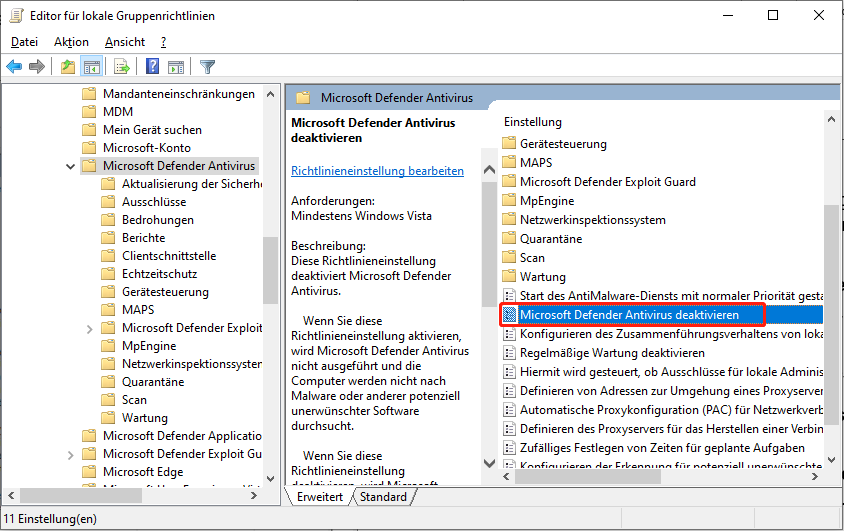The height and width of the screenshot is (531, 844).
Task: Click the blue Back arrow in toolbar
Action: 14,67
